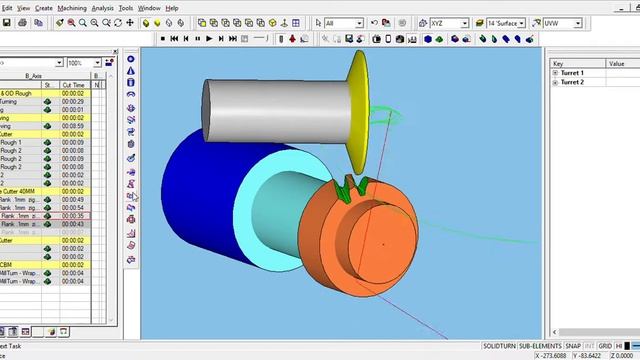
Task: Select operation row with time 00:00:35
Action: 45,216
